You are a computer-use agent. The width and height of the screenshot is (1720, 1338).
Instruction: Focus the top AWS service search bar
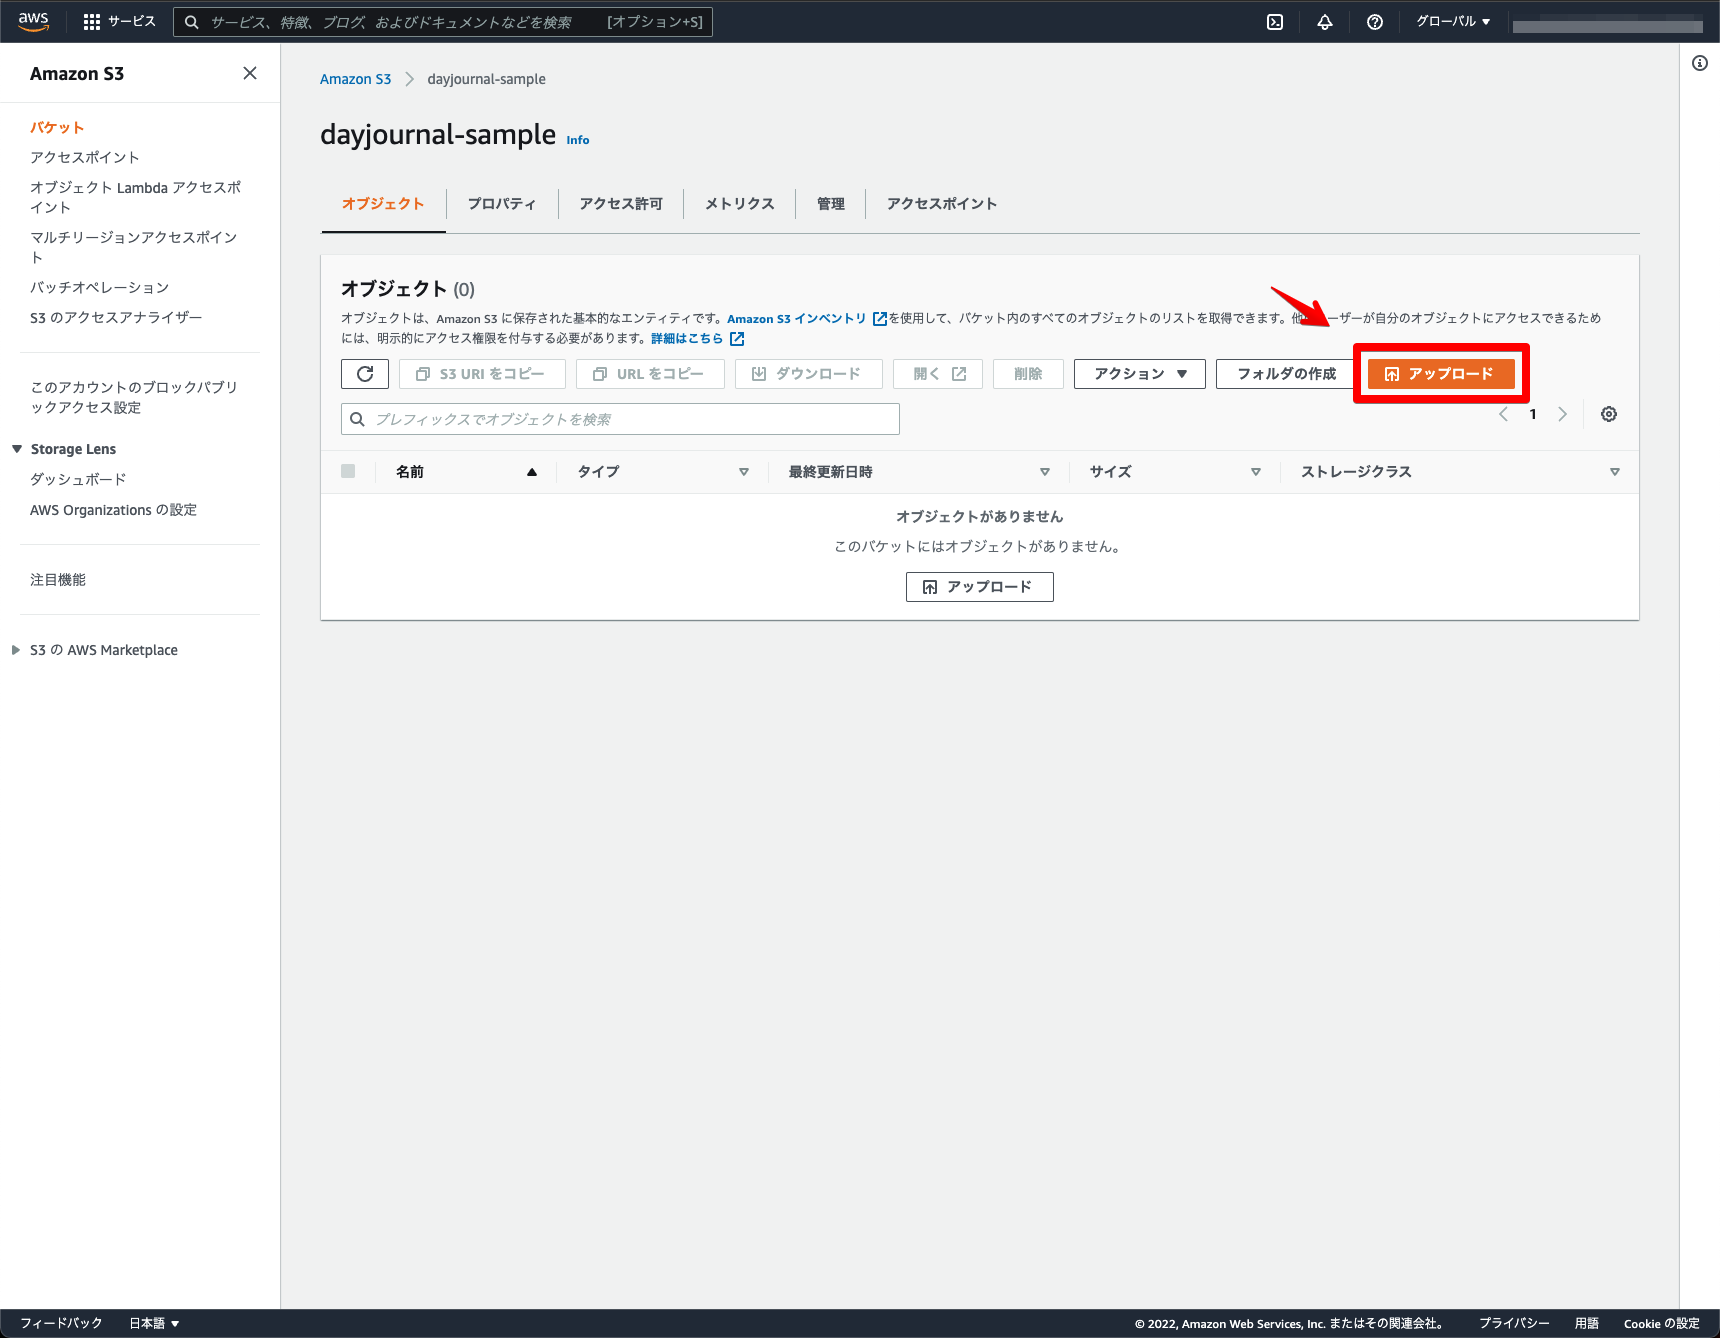[443, 22]
